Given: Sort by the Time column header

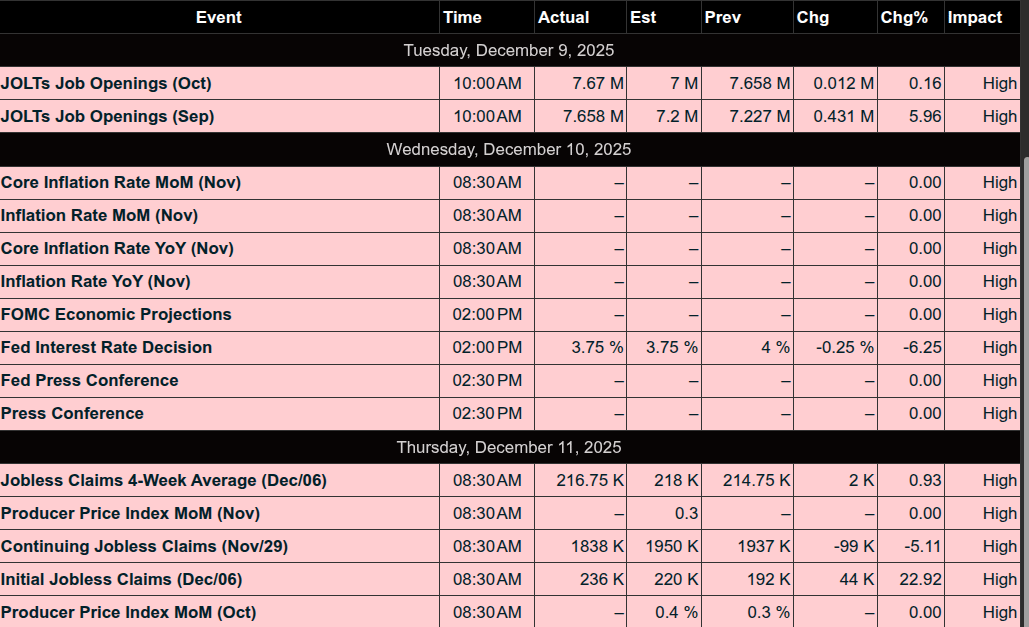Looking at the screenshot, I should click(462, 17).
